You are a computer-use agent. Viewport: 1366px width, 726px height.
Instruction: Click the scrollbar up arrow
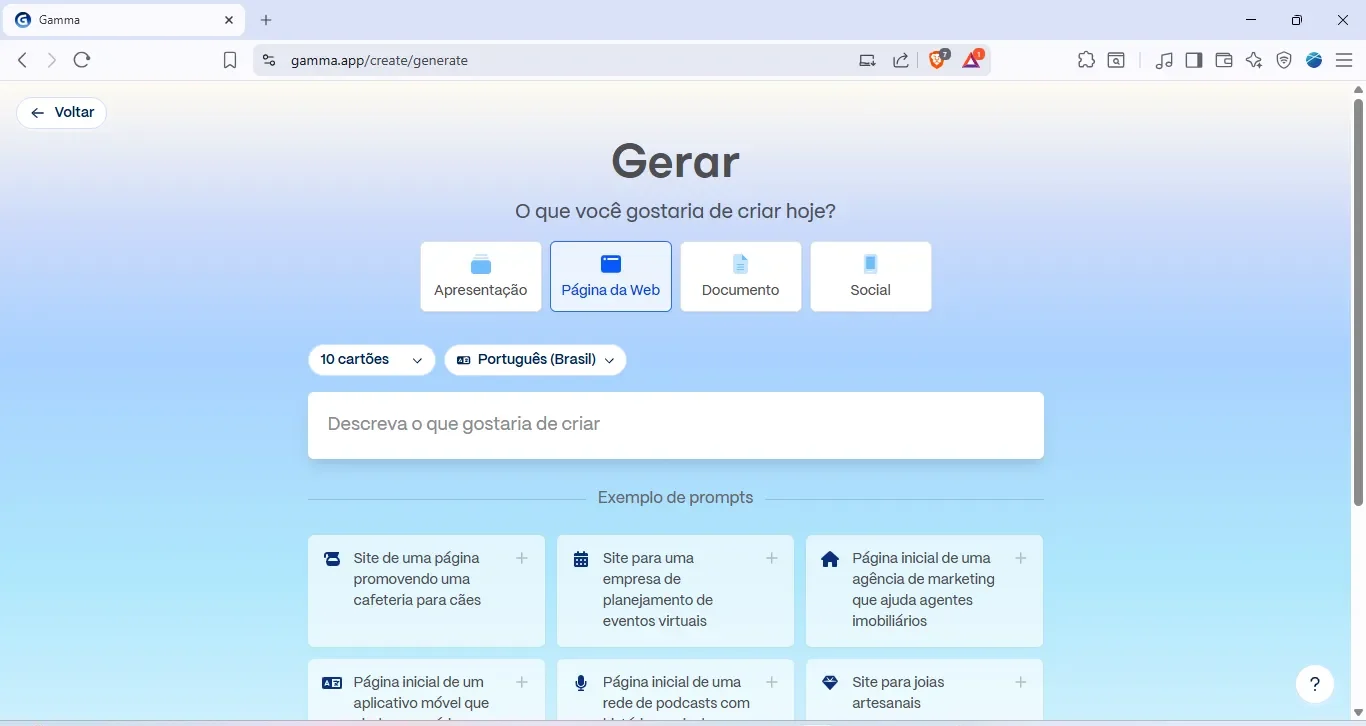click(x=1358, y=90)
